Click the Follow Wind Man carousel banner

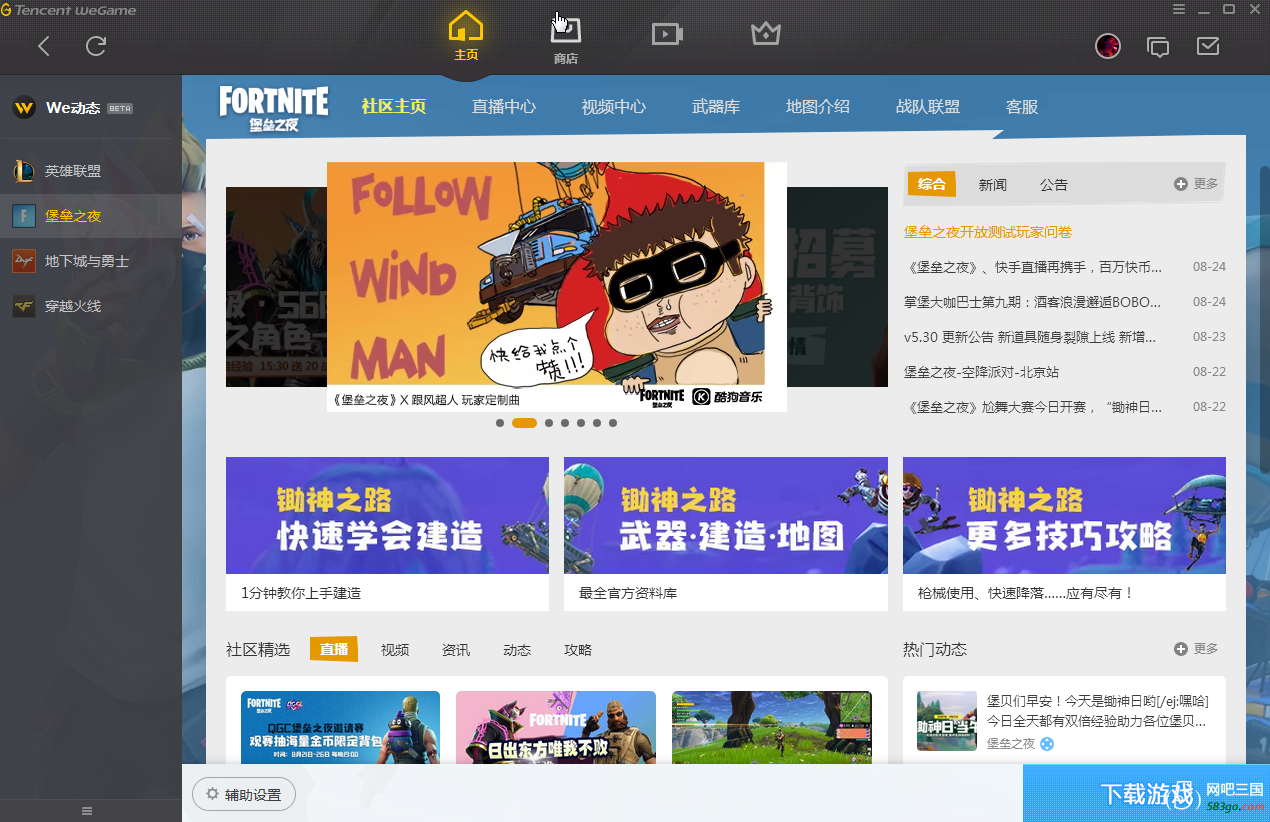click(557, 286)
